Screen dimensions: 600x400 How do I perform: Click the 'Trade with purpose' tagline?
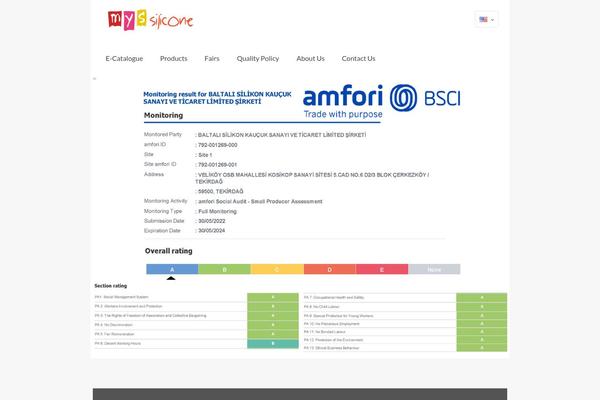[343, 114]
